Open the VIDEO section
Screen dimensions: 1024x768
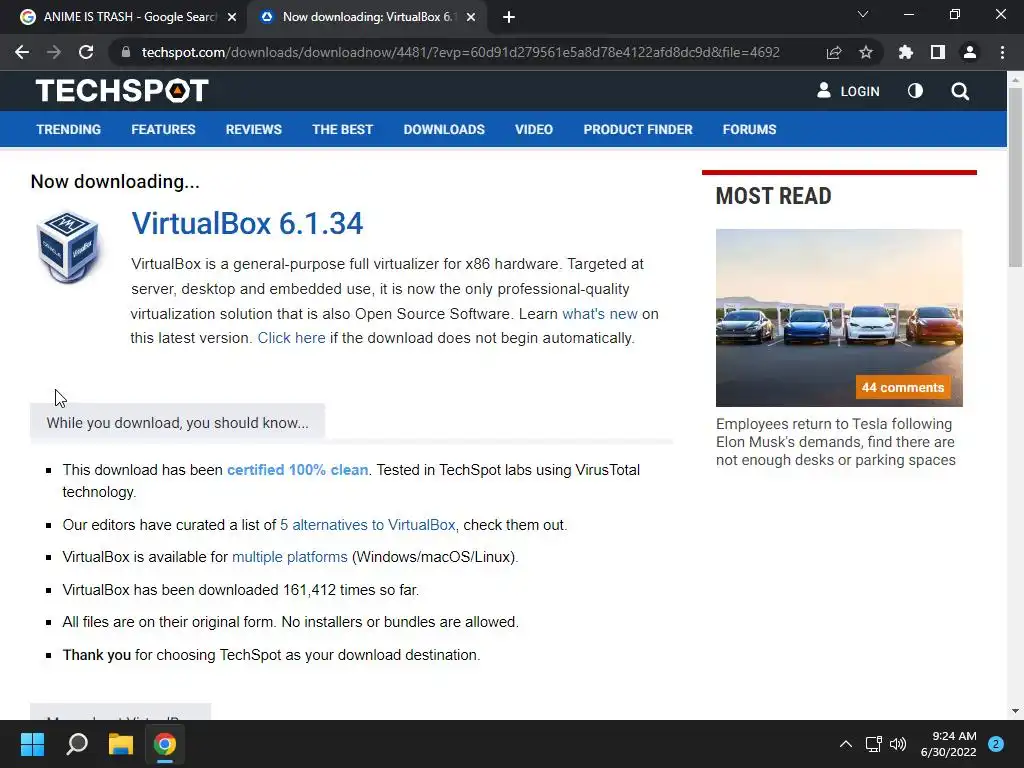[x=534, y=129]
